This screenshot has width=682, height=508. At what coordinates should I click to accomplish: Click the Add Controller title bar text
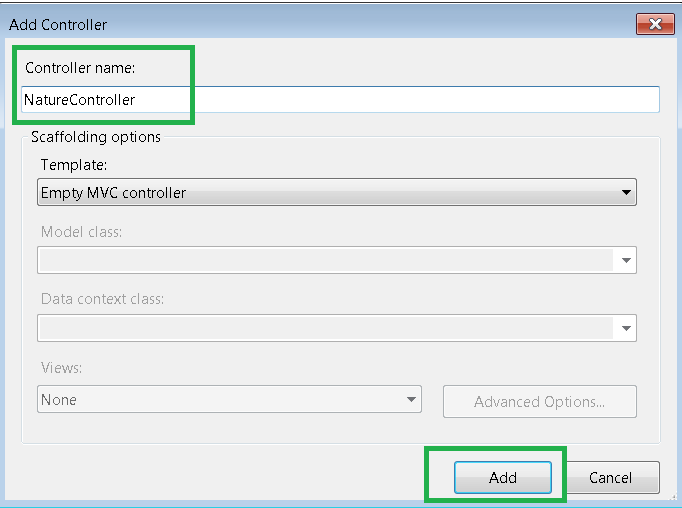click(58, 24)
